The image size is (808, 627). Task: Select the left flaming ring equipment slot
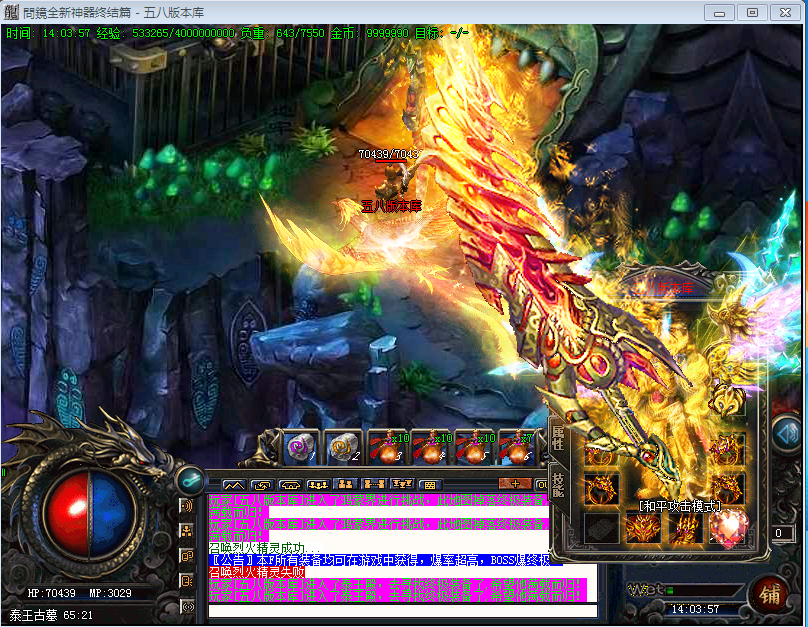[601, 489]
